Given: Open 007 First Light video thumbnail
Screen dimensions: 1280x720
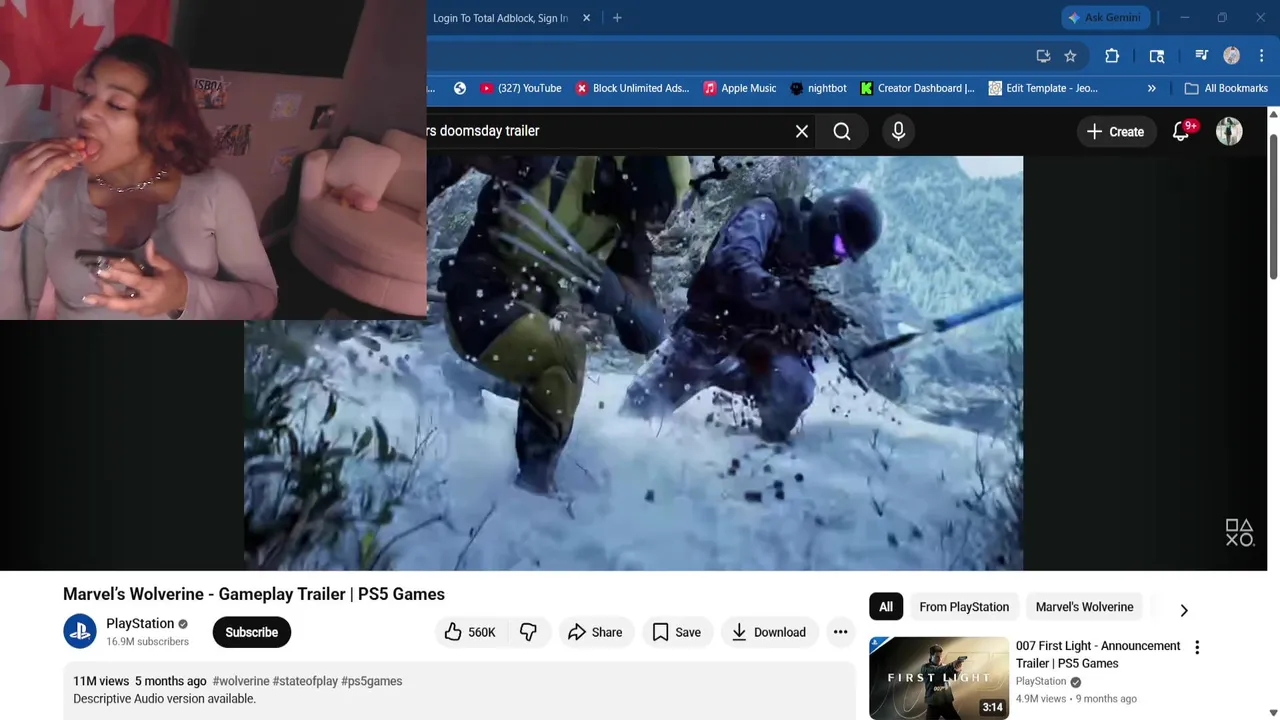Looking at the screenshot, I should [939, 678].
